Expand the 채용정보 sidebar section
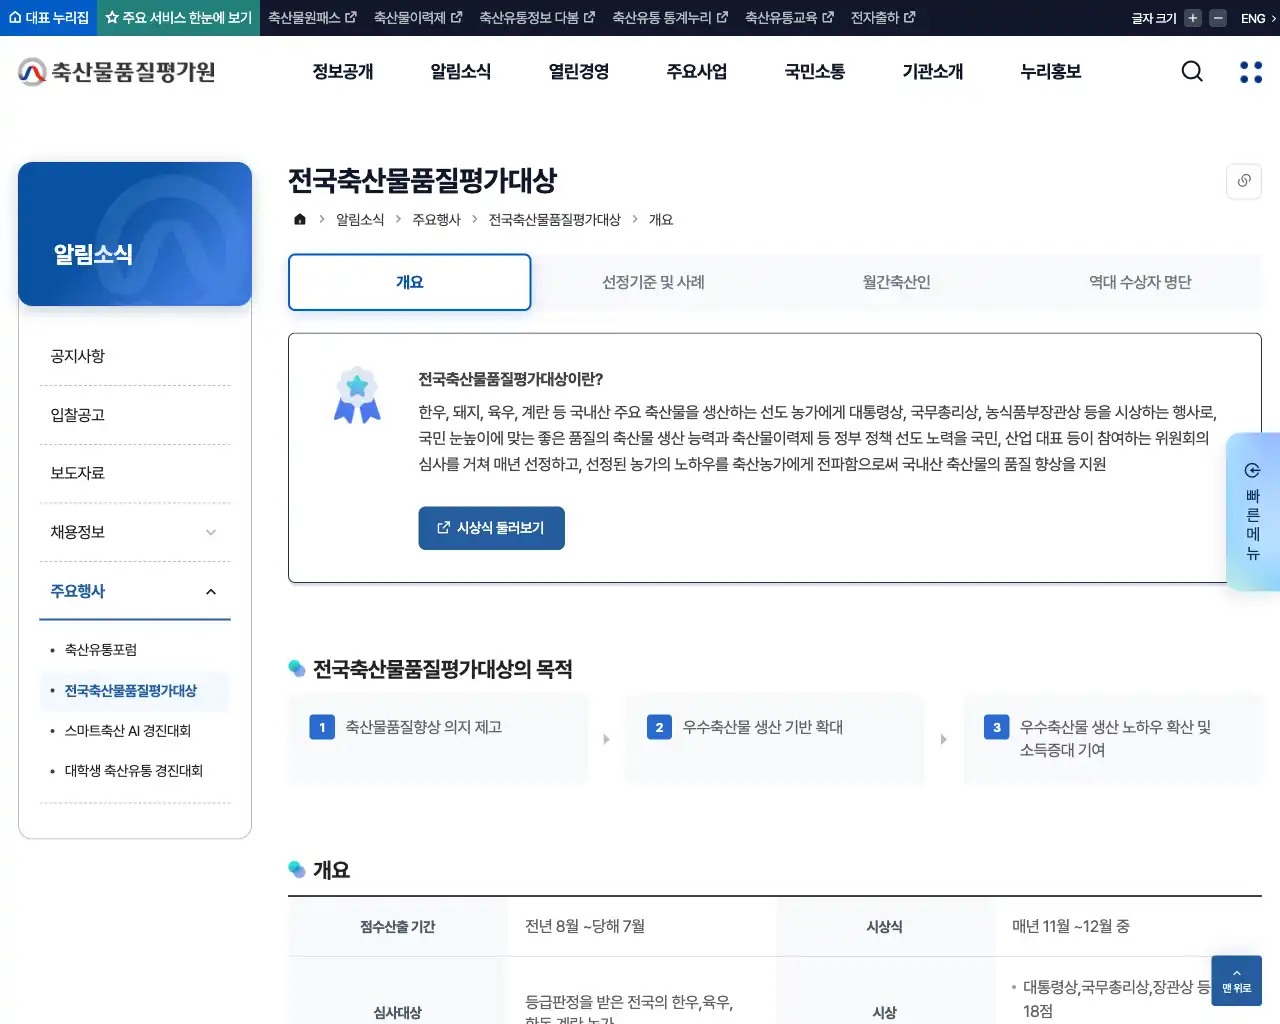Image resolution: width=1280 pixels, height=1024 pixels. (x=211, y=532)
